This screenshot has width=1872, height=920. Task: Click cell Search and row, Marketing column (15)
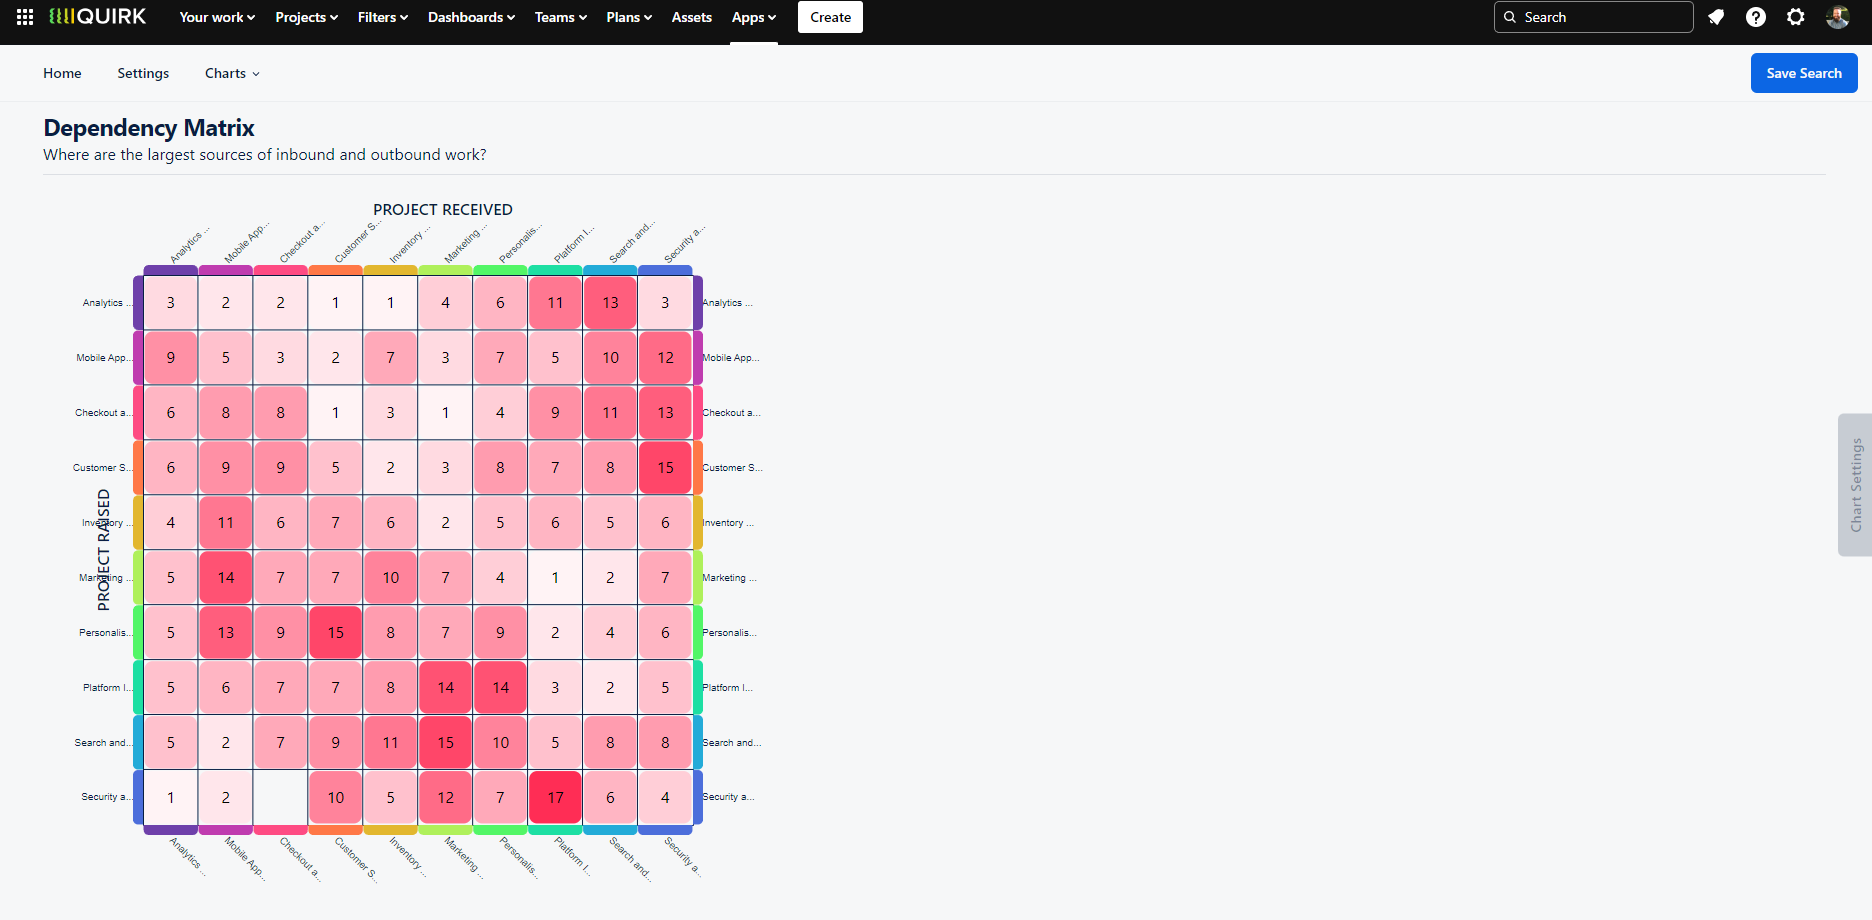point(445,742)
